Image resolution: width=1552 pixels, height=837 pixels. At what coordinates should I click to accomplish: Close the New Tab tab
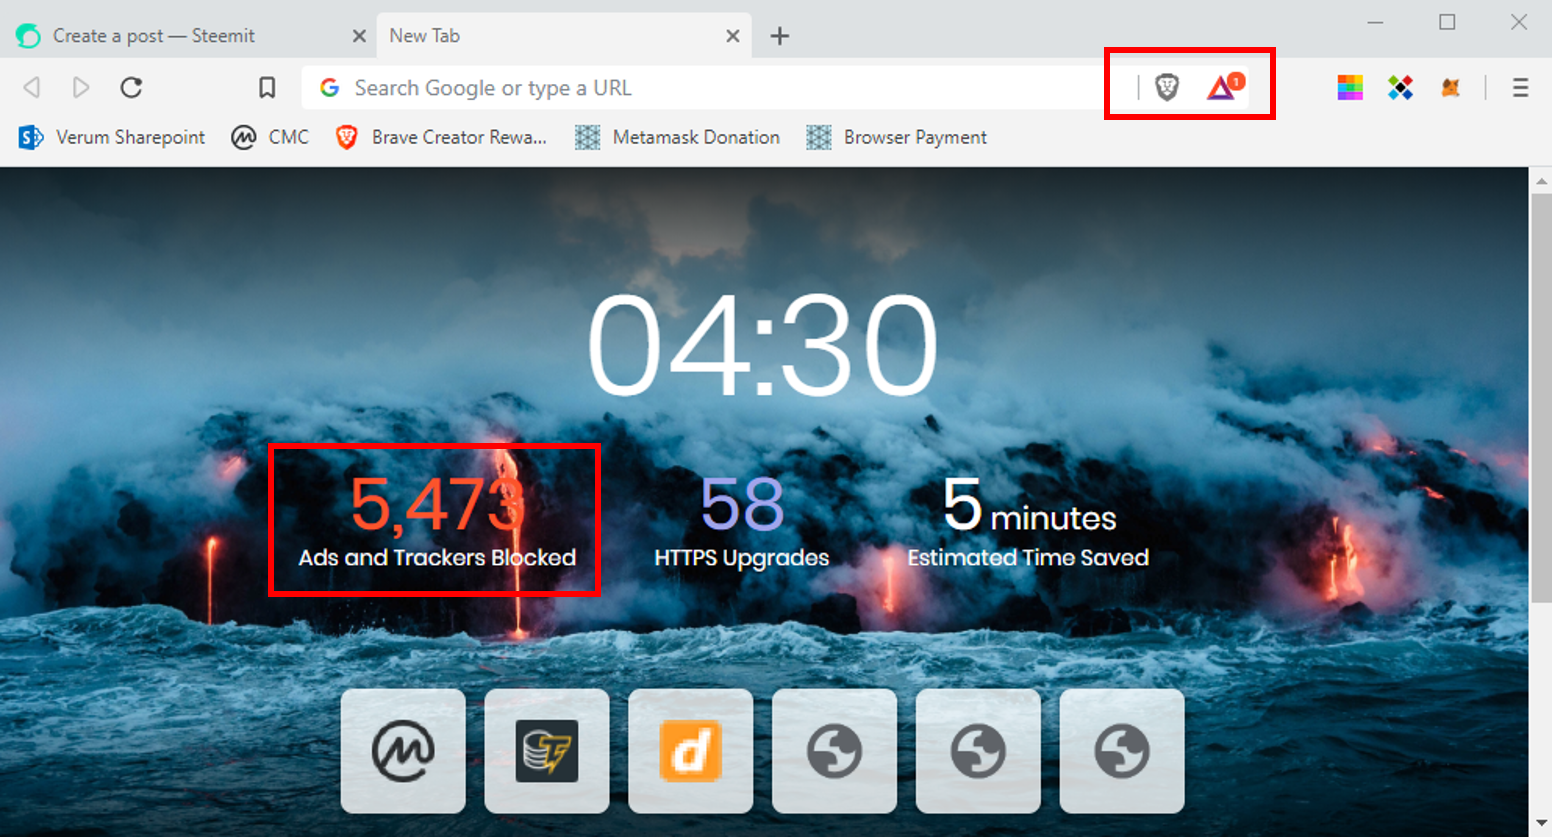click(733, 36)
